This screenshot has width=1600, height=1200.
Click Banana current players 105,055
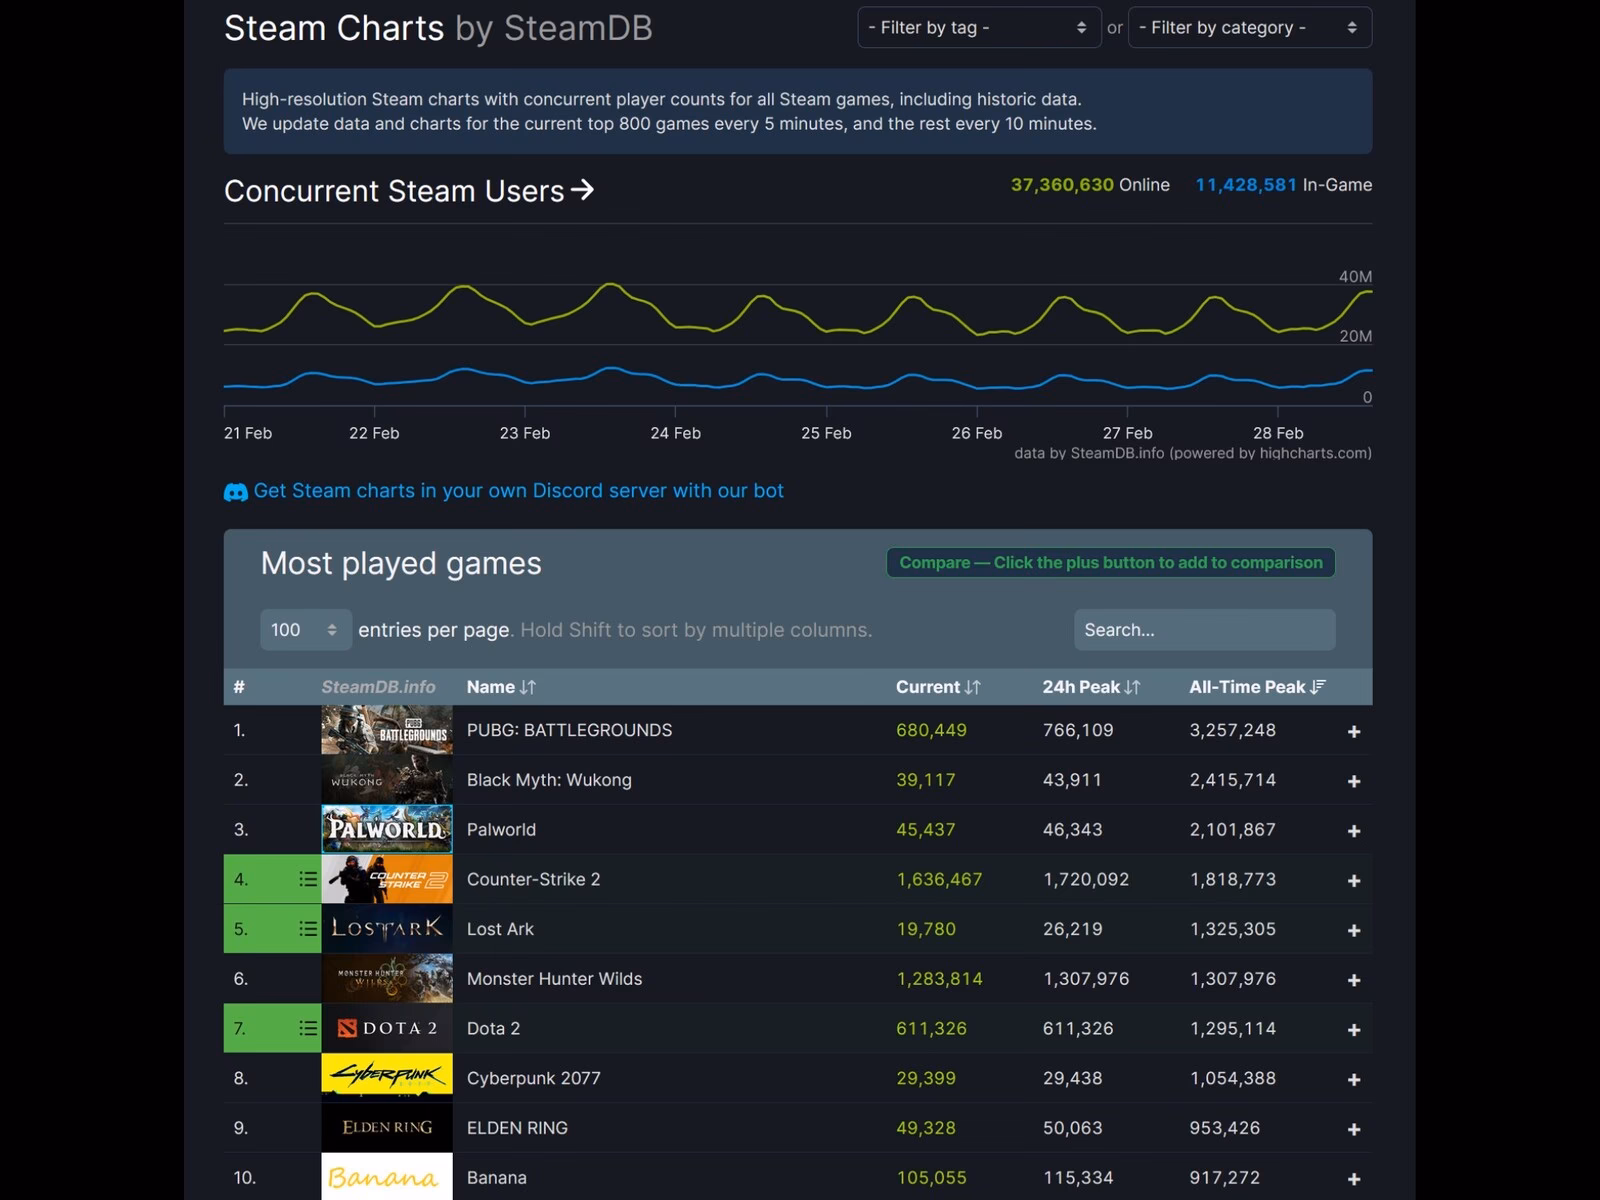coord(931,1178)
